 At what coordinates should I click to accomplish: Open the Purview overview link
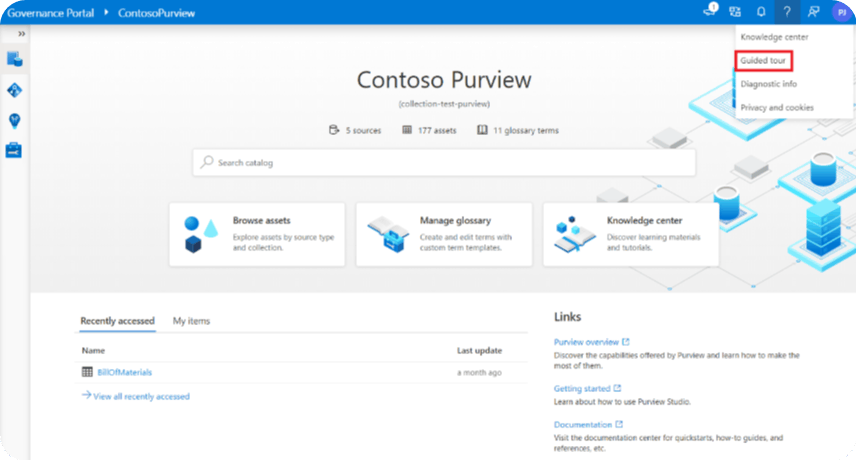point(586,342)
